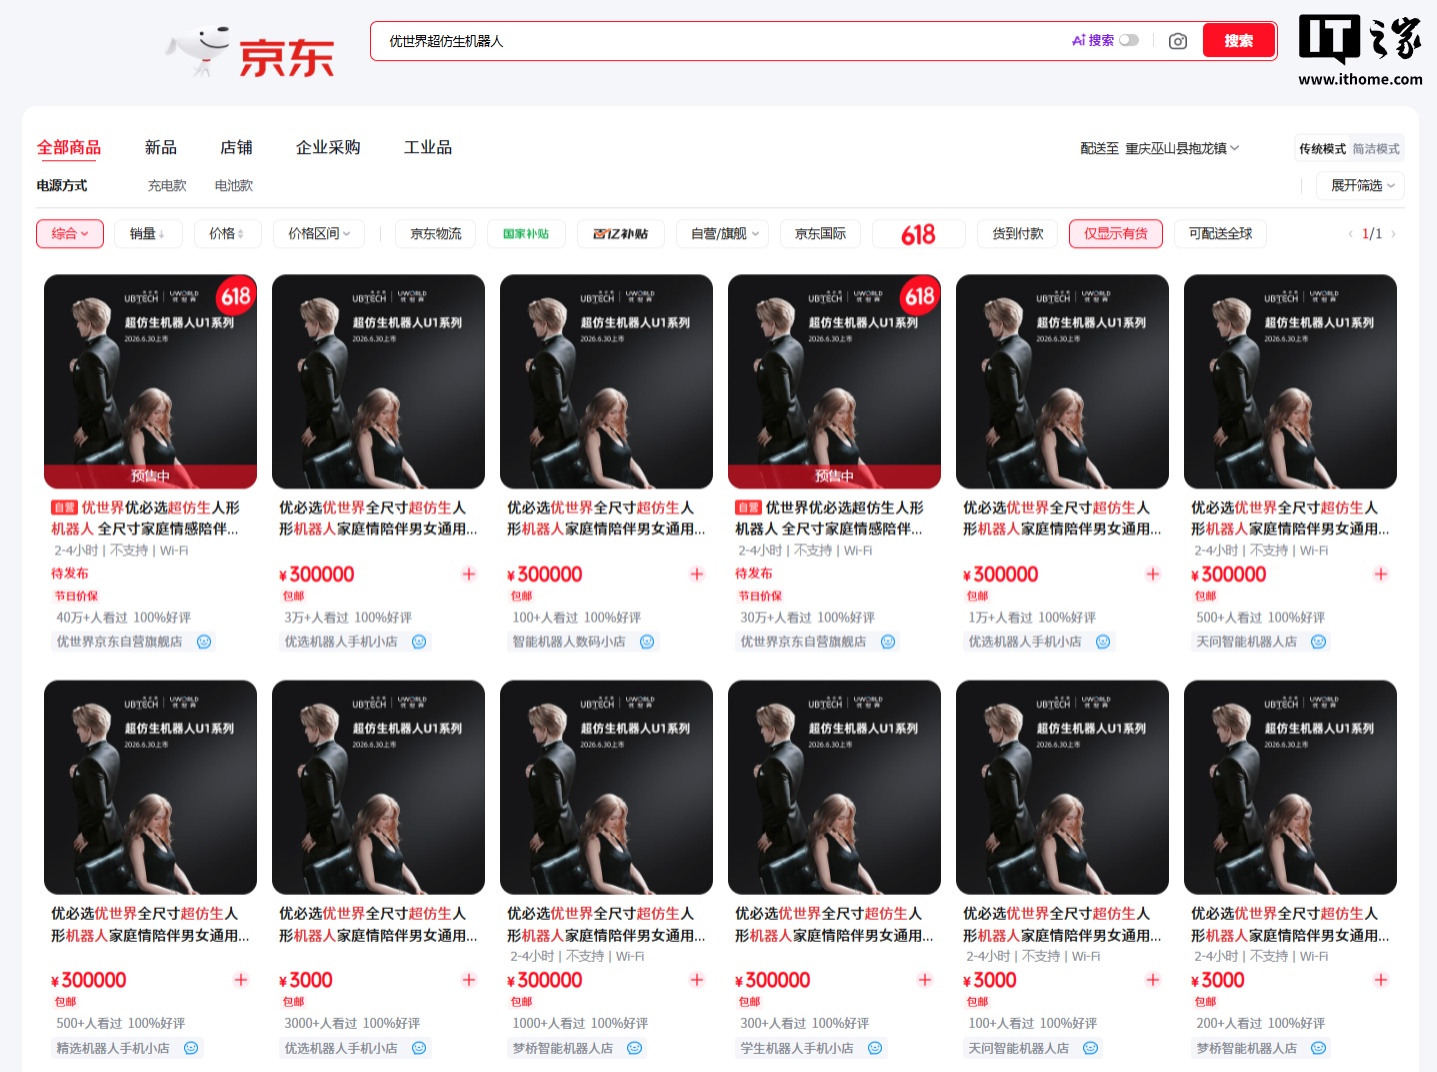Screen dimensions: 1437x1072
Task: Add the 3万+人看过 listing to cart
Action: (x=469, y=574)
